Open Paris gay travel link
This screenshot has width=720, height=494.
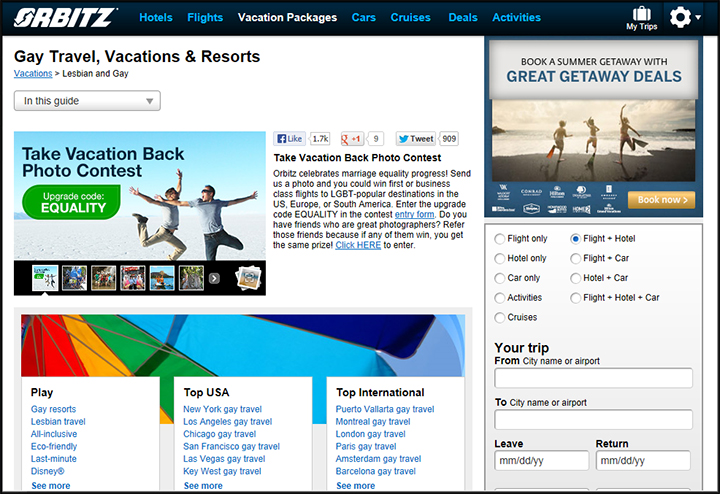pos(366,446)
